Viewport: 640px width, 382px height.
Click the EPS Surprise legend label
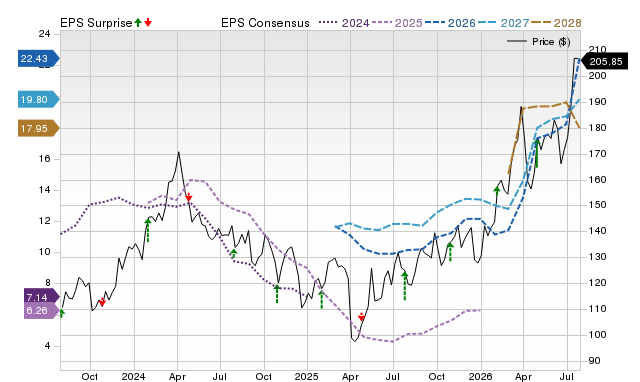(96, 23)
